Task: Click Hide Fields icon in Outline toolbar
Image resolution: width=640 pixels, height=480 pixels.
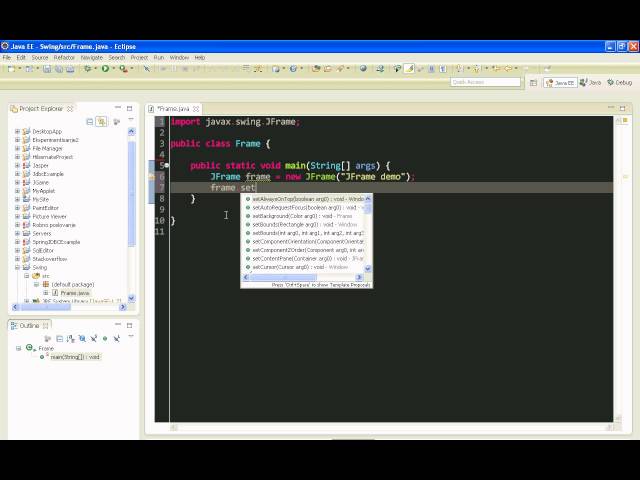Action: [82, 339]
